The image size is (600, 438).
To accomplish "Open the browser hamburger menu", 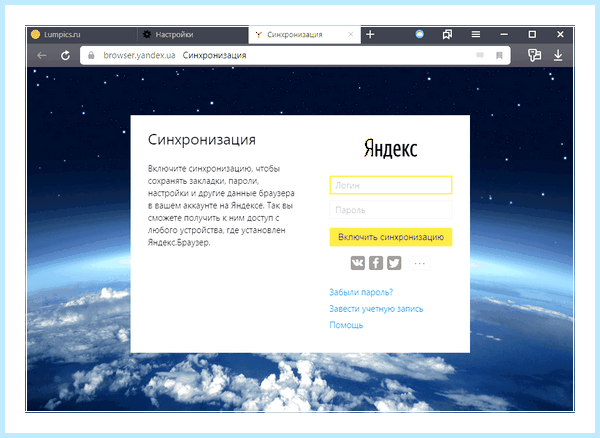I will point(476,34).
